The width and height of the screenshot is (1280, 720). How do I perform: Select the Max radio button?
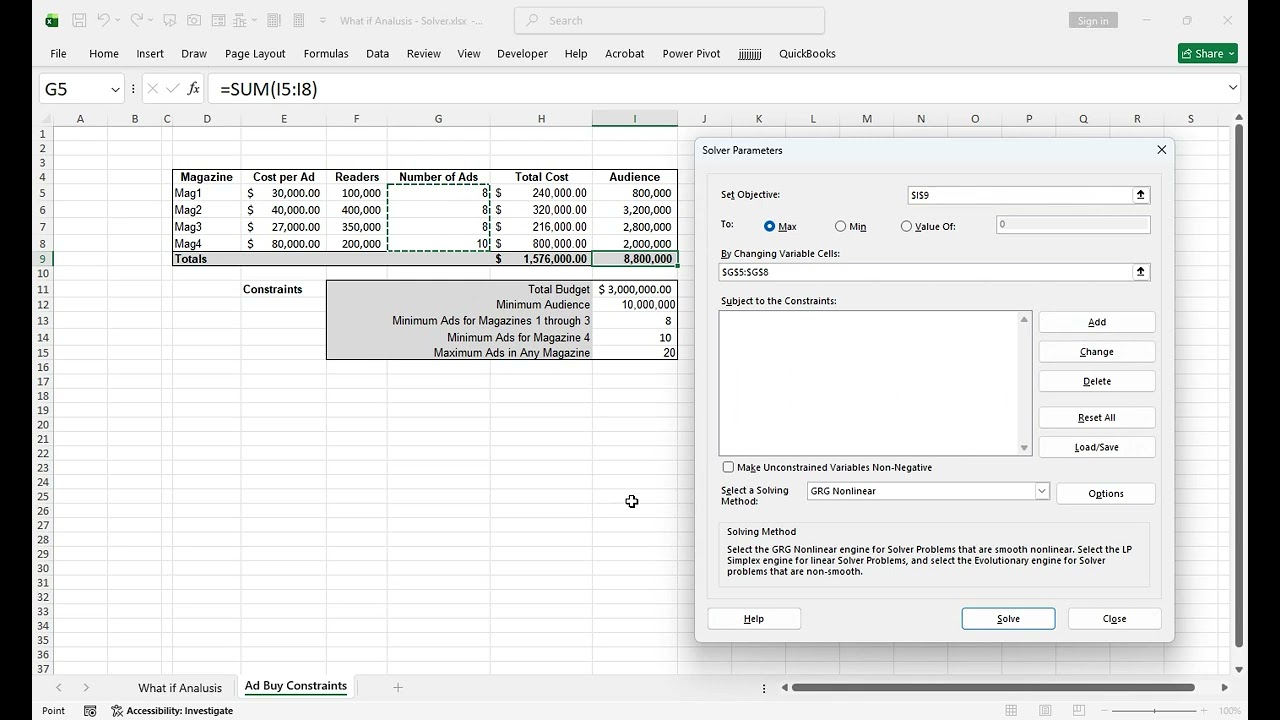click(770, 227)
